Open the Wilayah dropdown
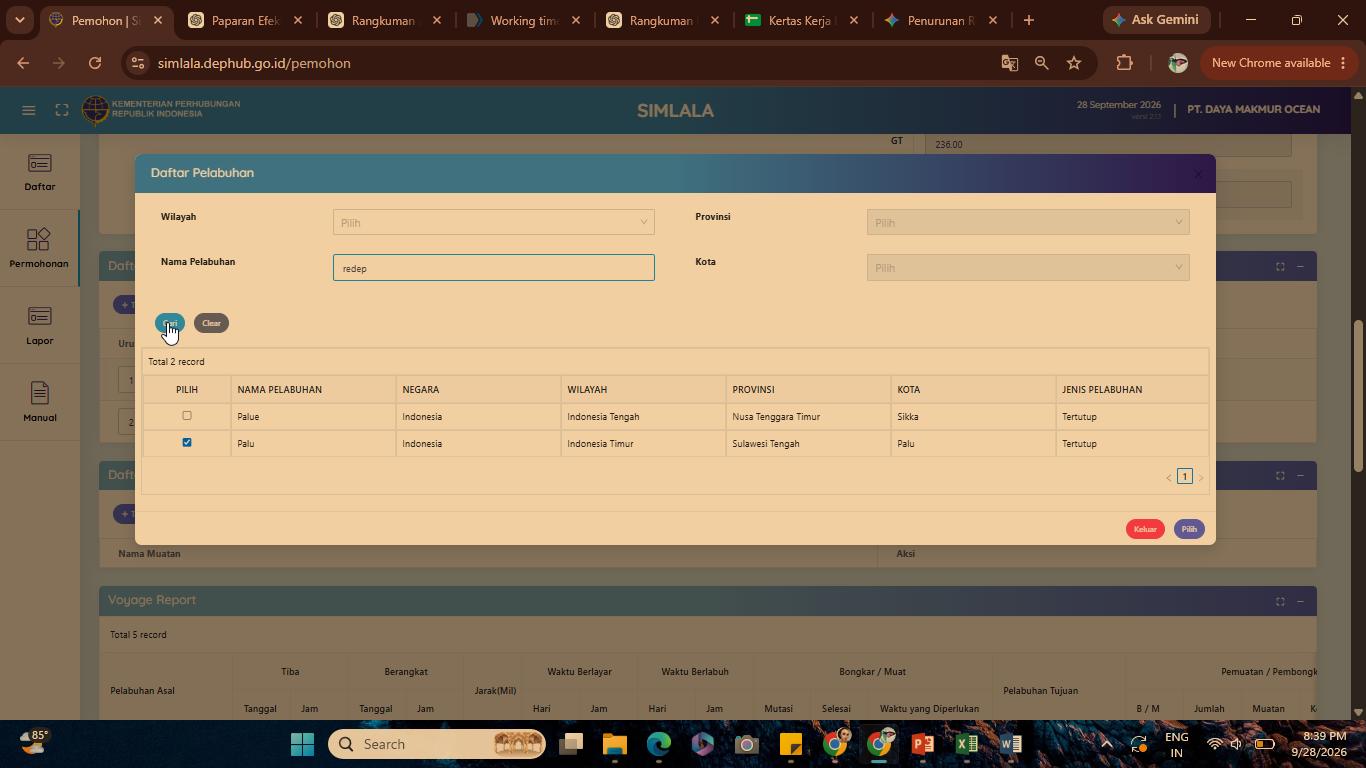This screenshot has height=768, width=1366. (494, 222)
